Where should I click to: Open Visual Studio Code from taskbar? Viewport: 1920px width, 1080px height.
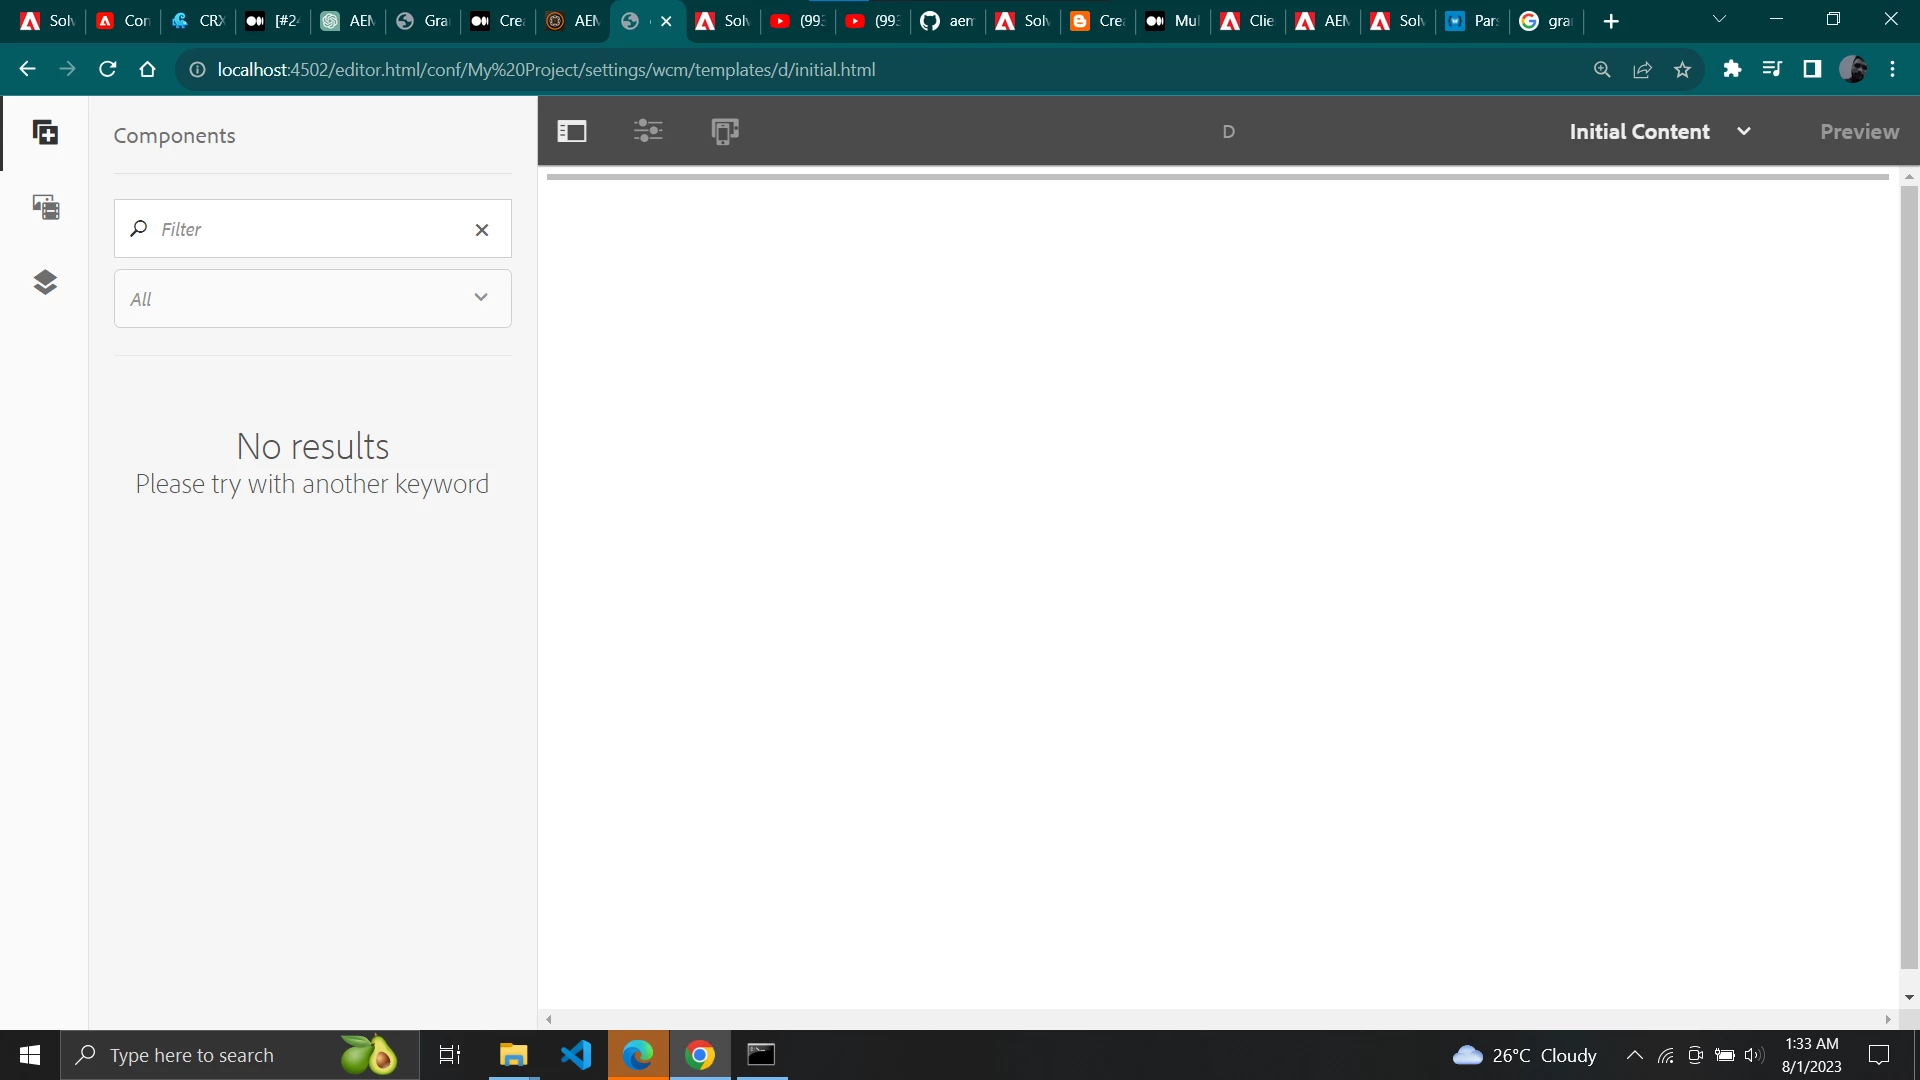tap(576, 1055)
